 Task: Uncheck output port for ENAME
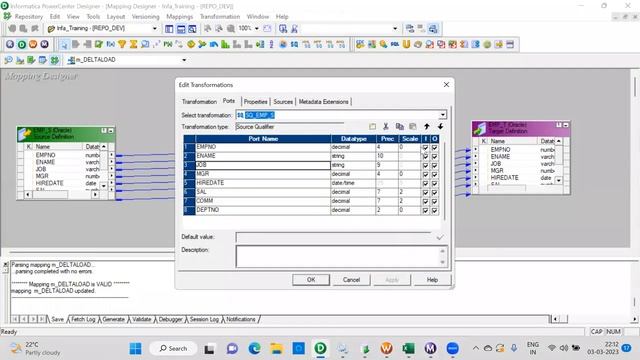(x=435, y=156)
